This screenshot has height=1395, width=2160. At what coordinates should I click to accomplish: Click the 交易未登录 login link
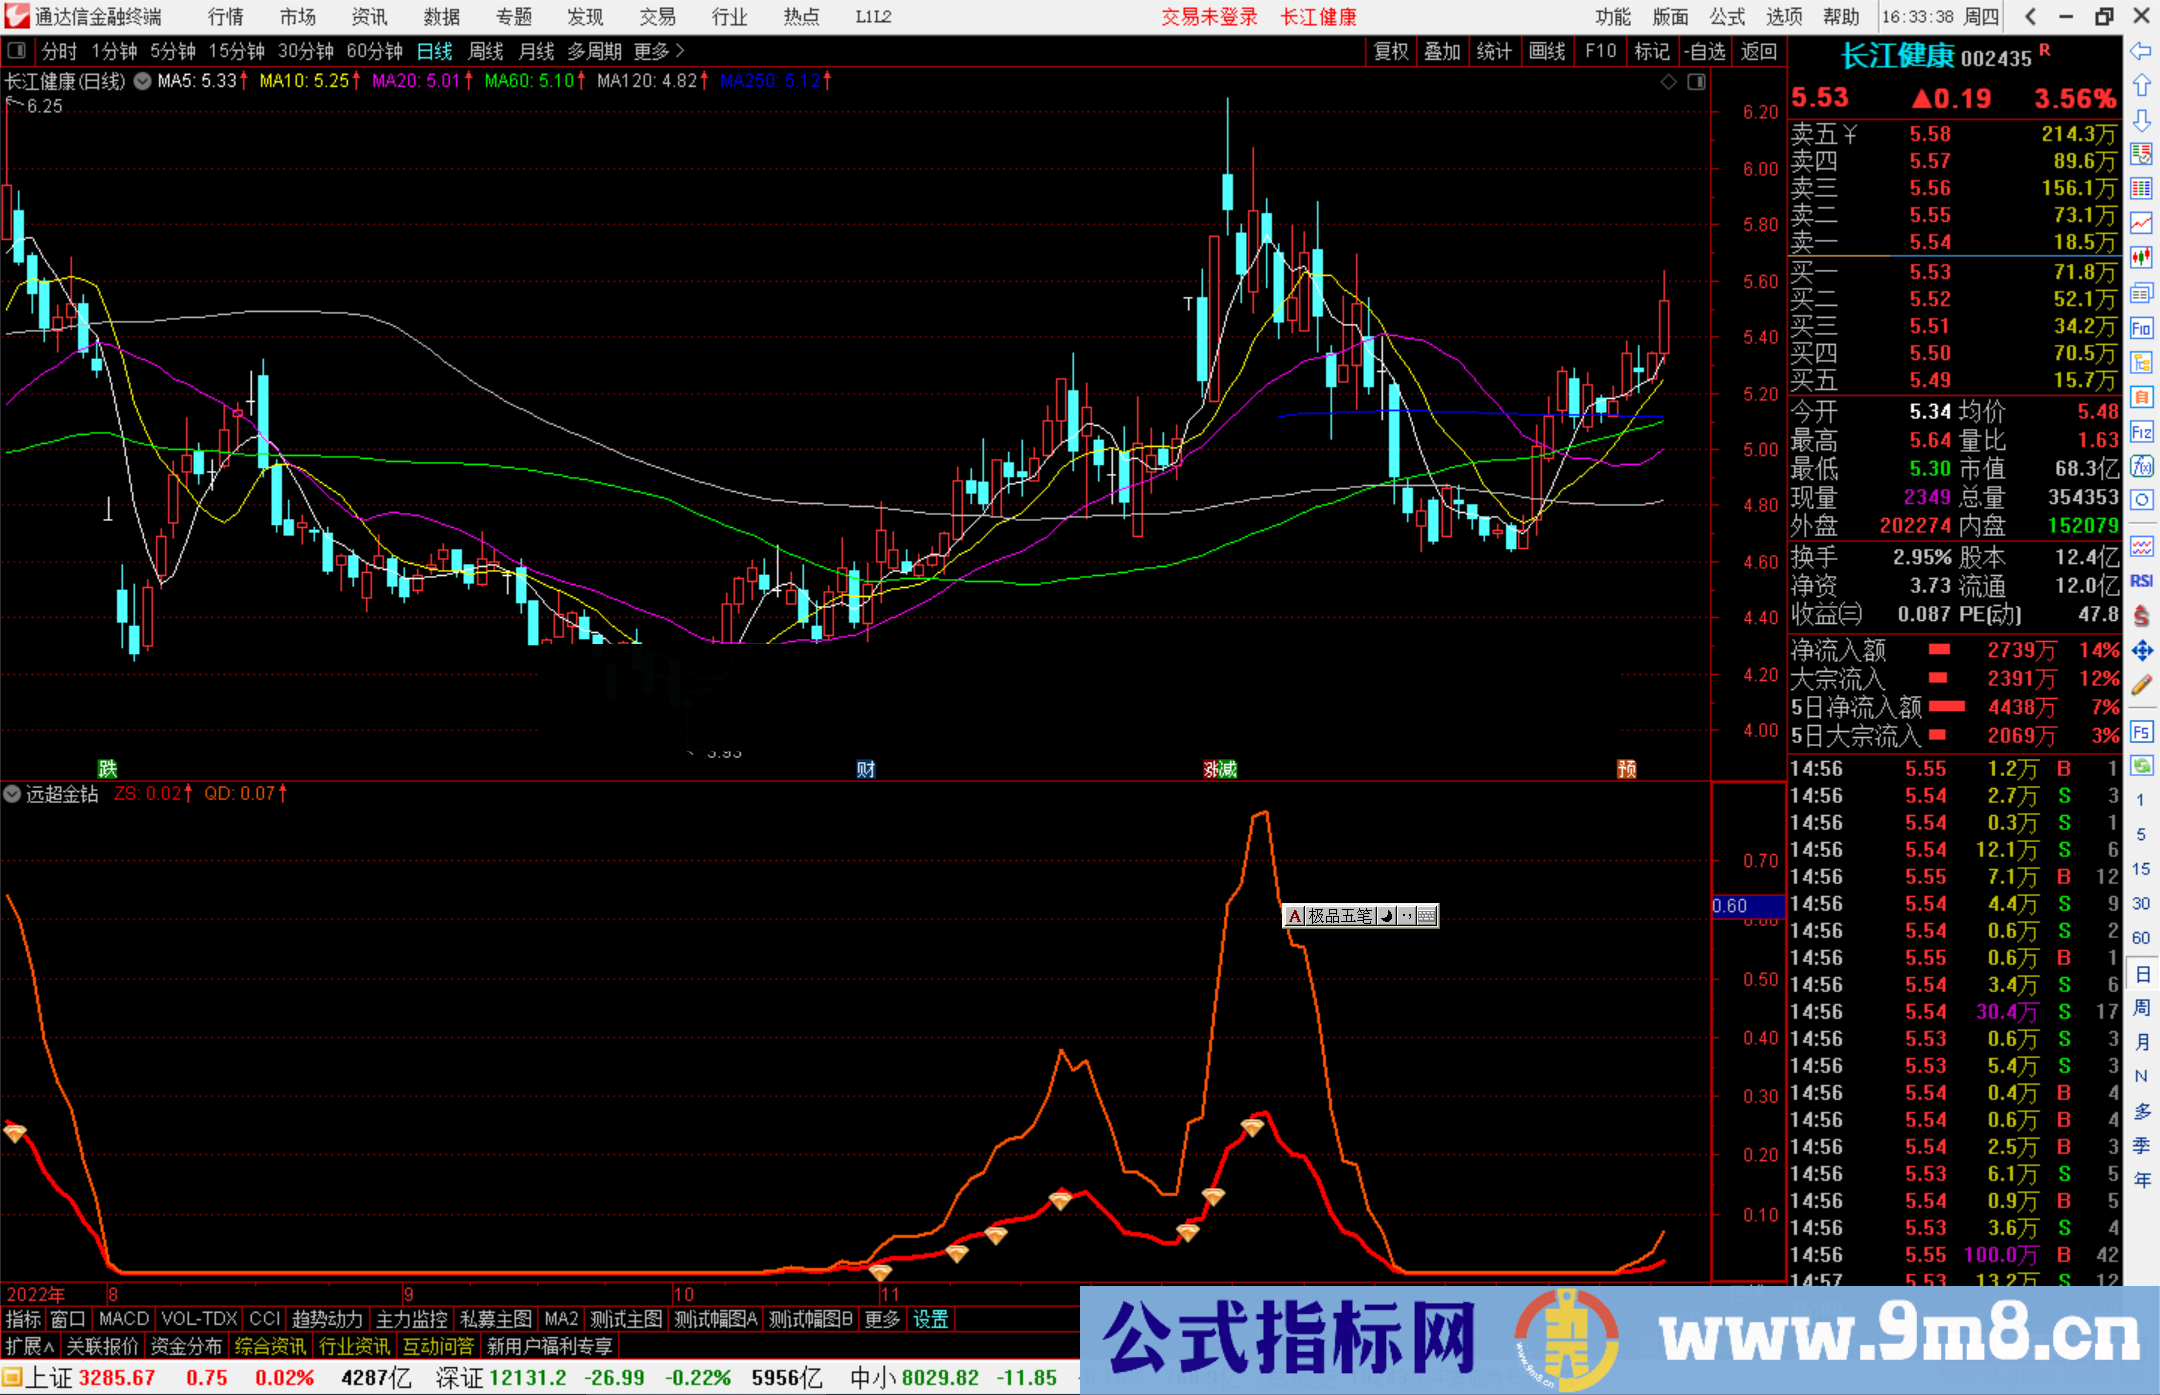click(1209, 16)
